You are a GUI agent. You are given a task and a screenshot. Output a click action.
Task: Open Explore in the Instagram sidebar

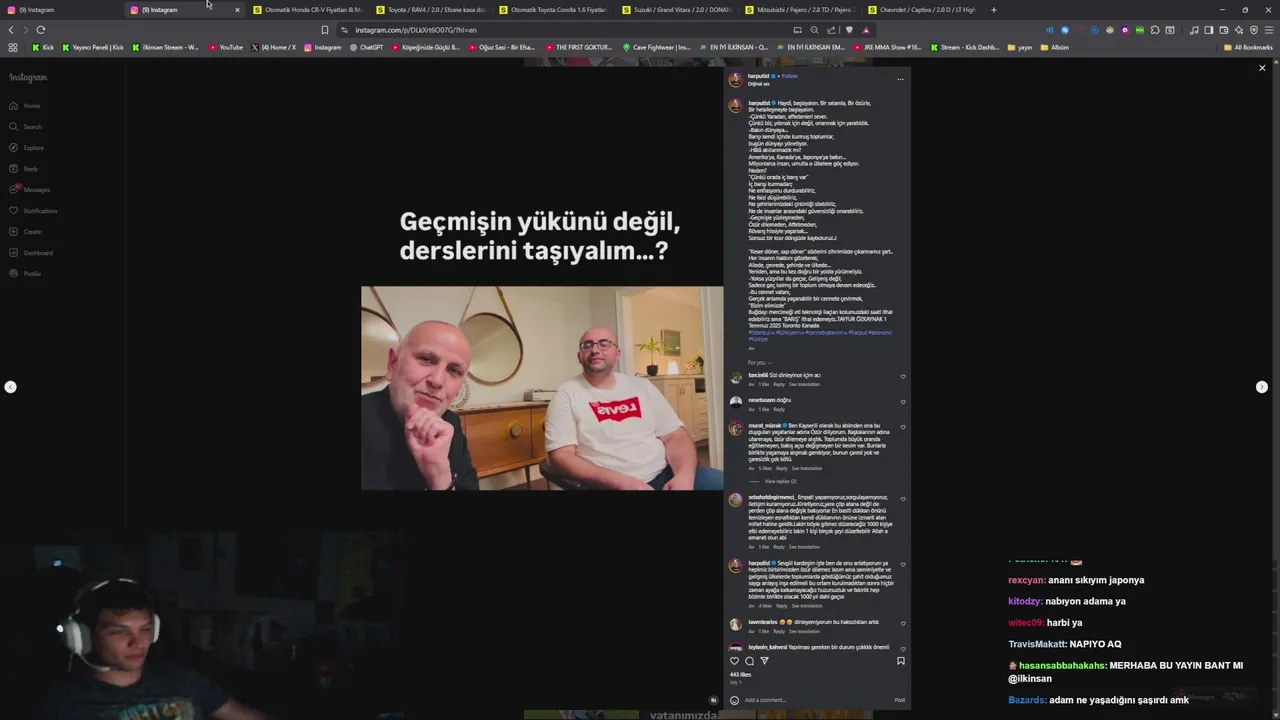pyautogui.click(x=27, y=148)
